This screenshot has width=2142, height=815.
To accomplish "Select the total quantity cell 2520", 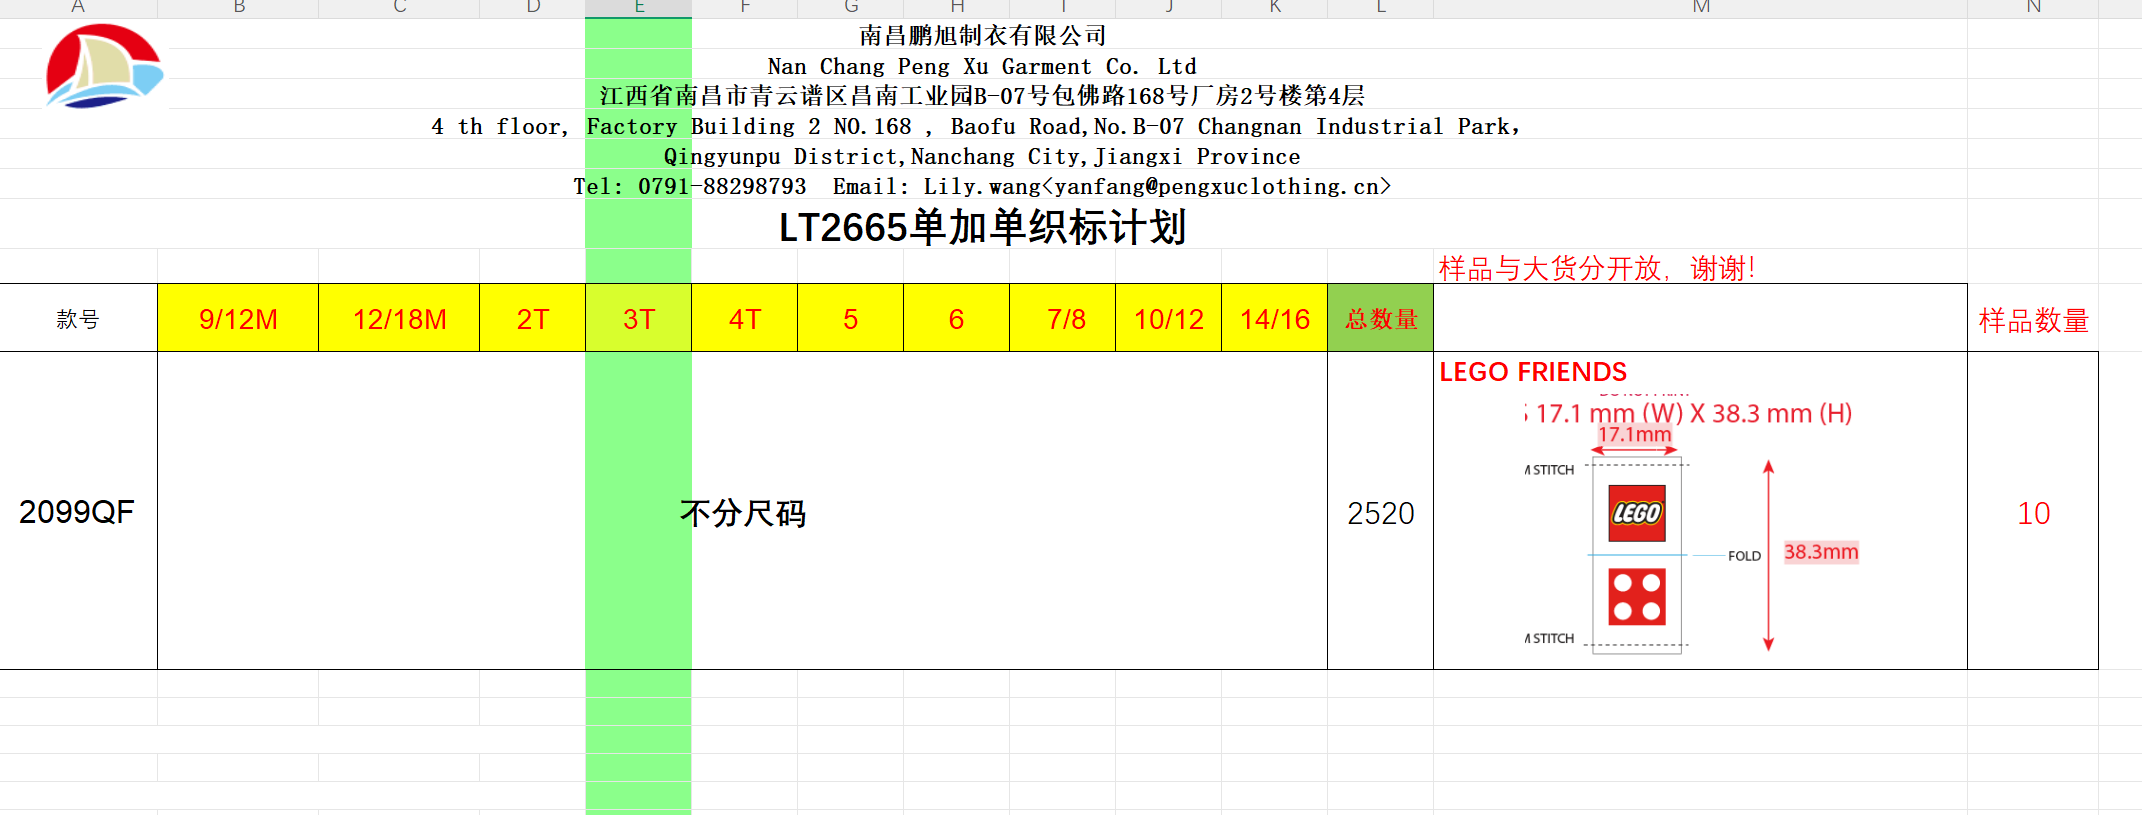I will (x=1380, y=513).
